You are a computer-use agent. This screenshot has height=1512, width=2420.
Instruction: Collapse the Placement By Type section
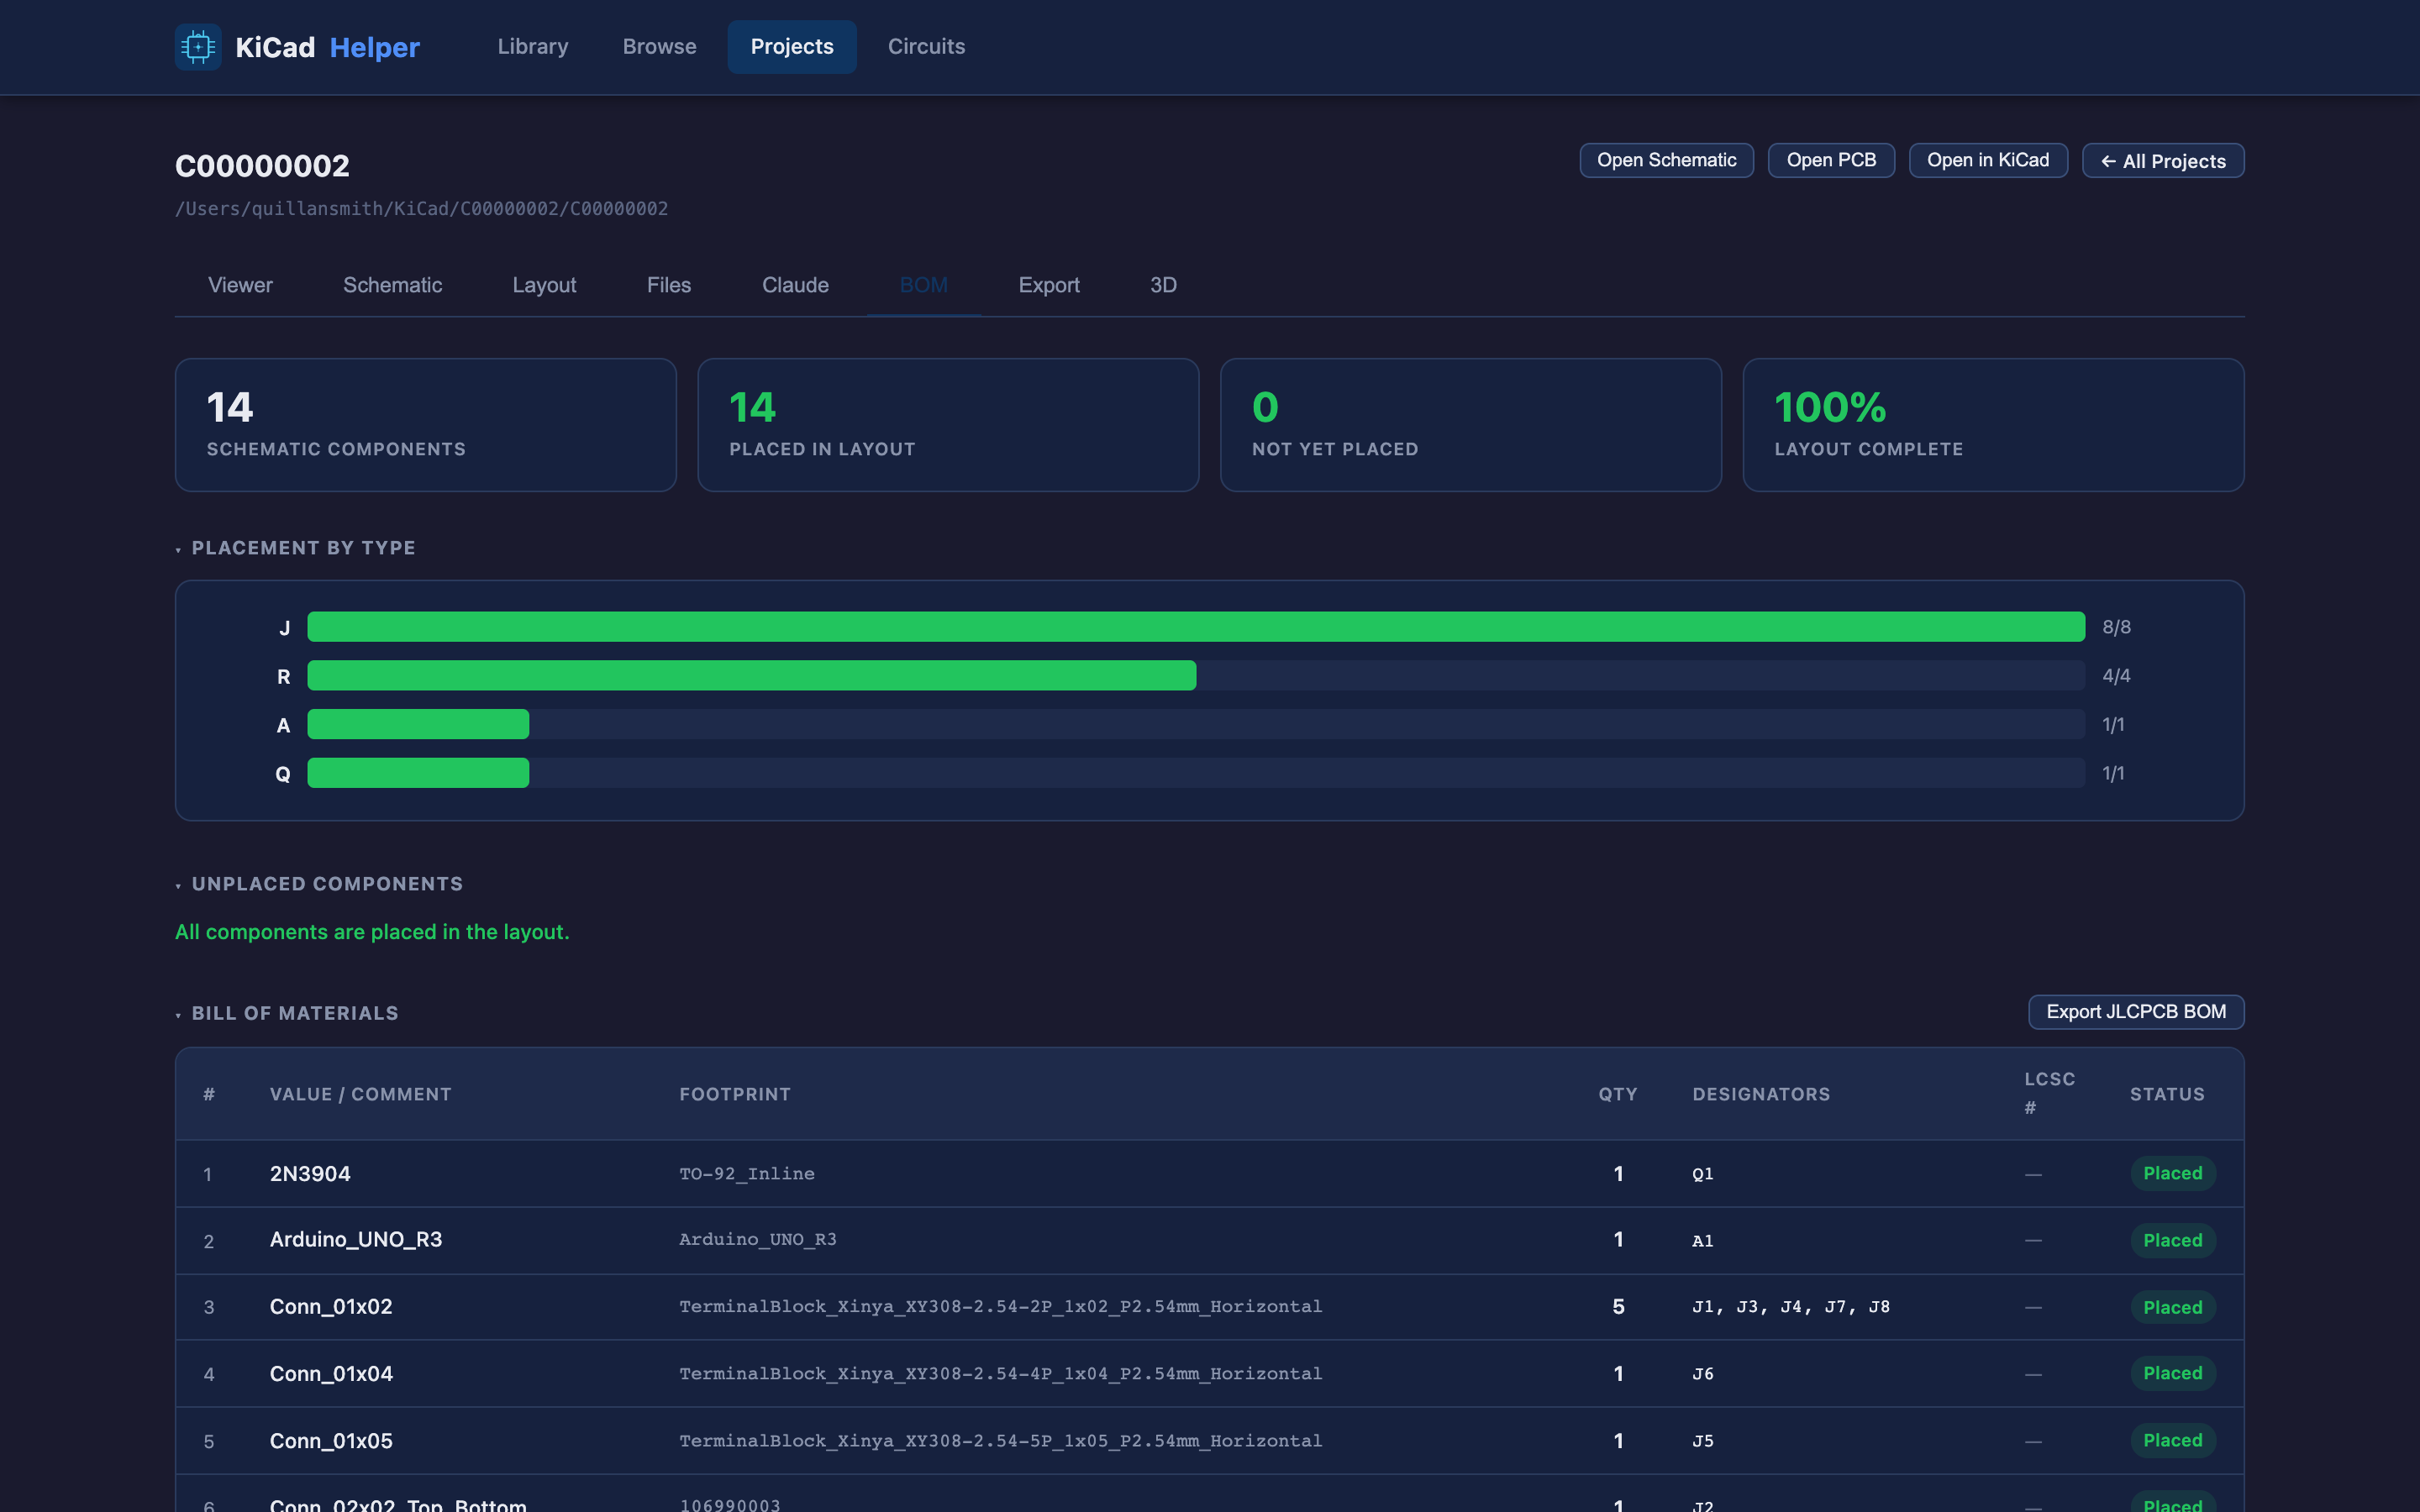[x=295, y=548]
